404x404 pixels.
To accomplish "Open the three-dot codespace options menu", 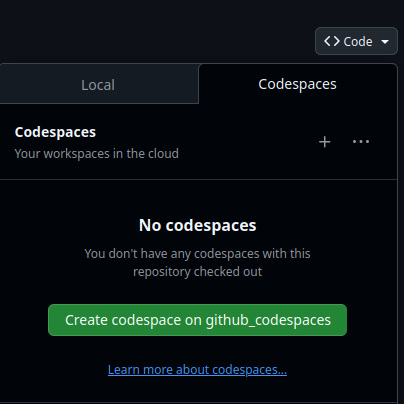I will (361, 142).
